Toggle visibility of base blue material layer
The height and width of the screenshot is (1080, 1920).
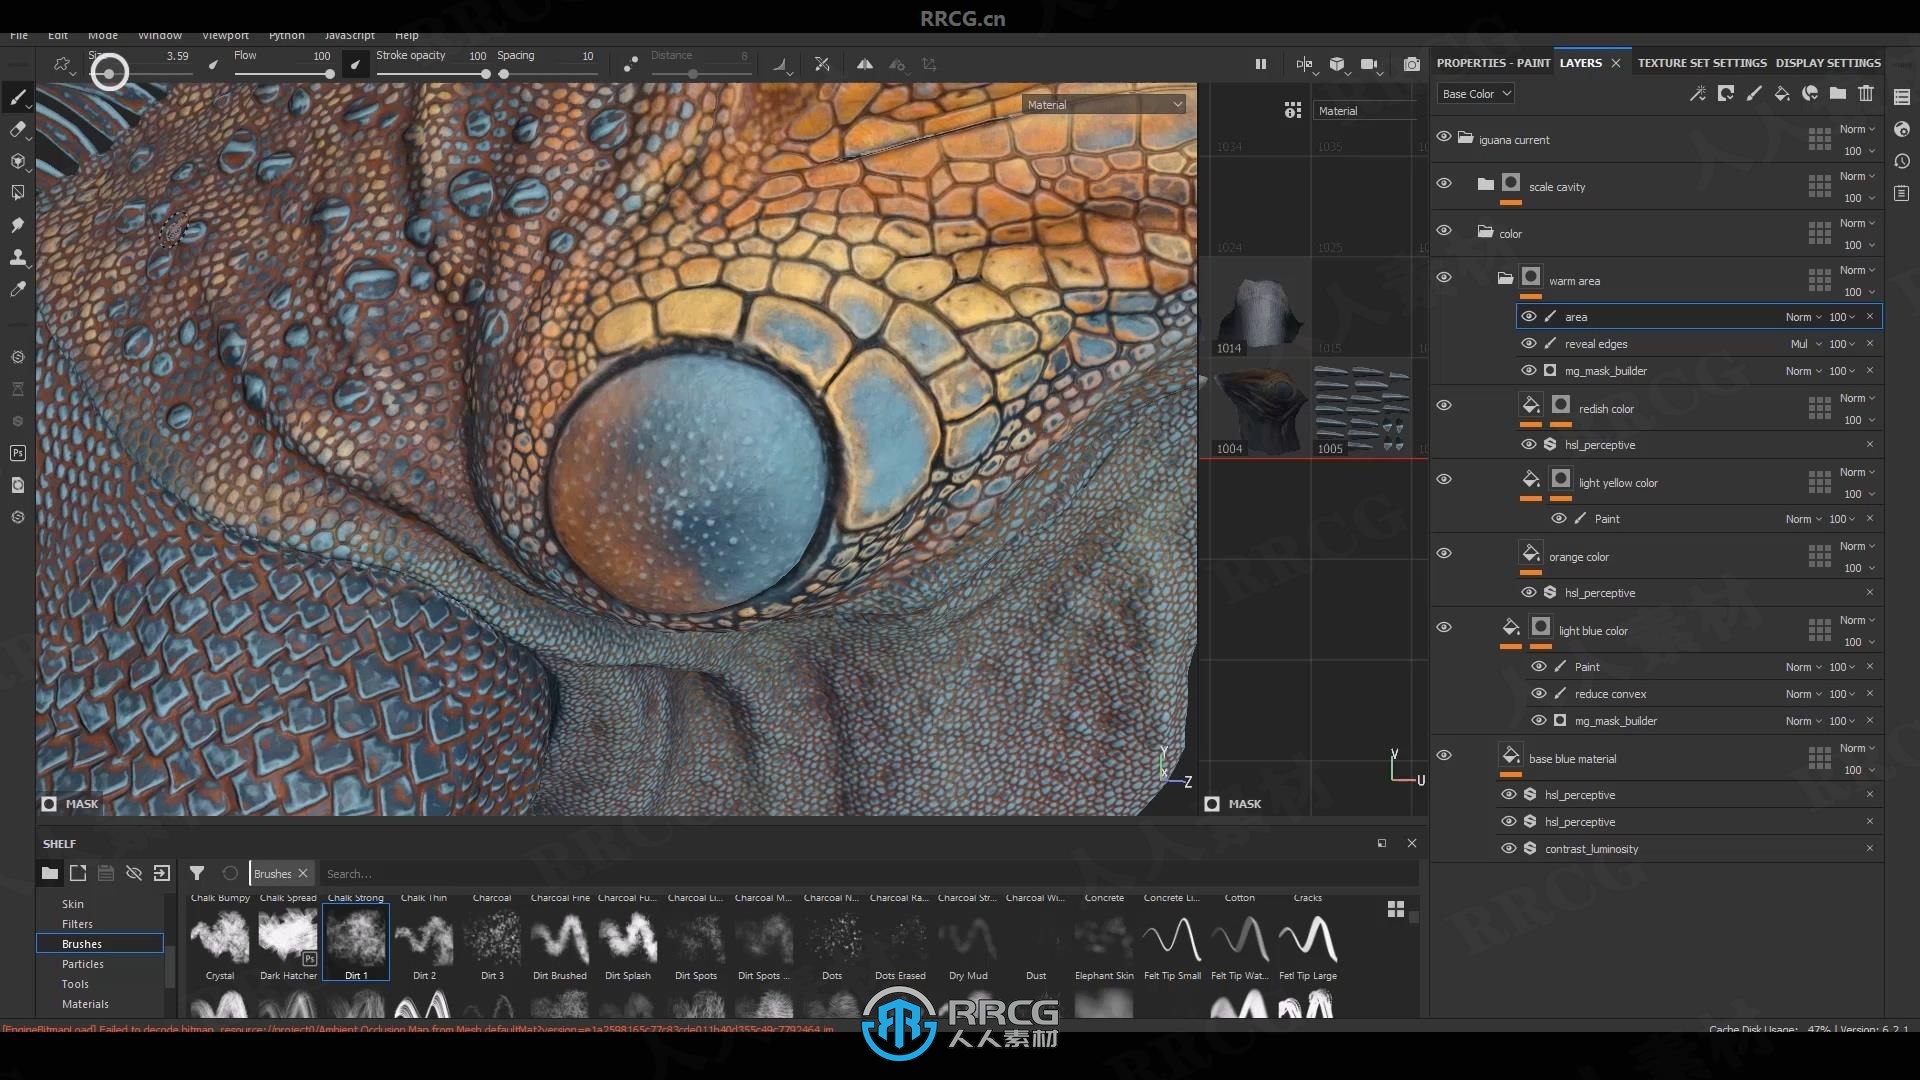1444,756
